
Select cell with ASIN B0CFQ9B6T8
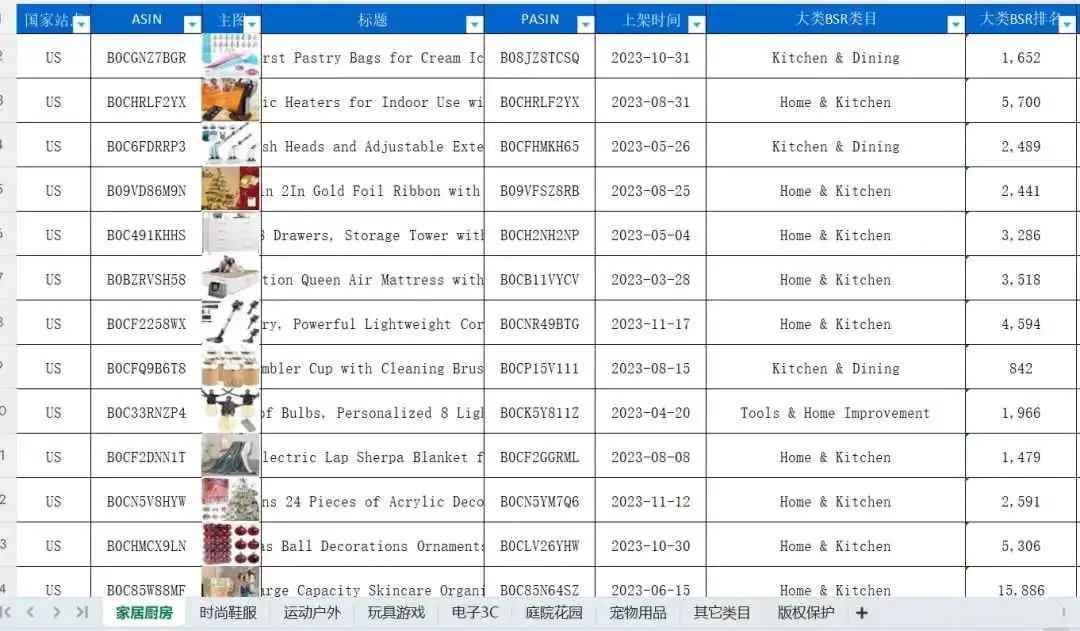146,369
